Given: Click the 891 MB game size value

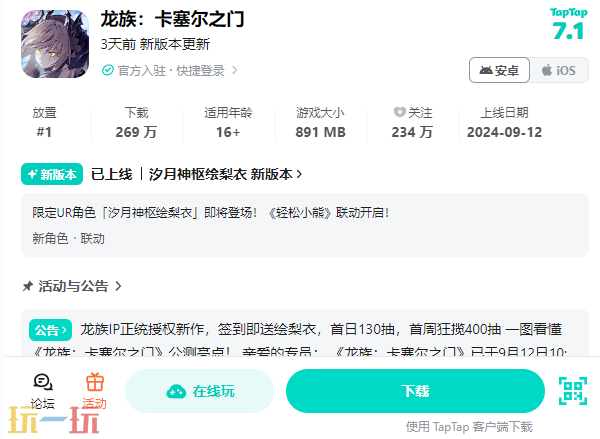Looking at the screenshot, I should click(x=320, y=132).
